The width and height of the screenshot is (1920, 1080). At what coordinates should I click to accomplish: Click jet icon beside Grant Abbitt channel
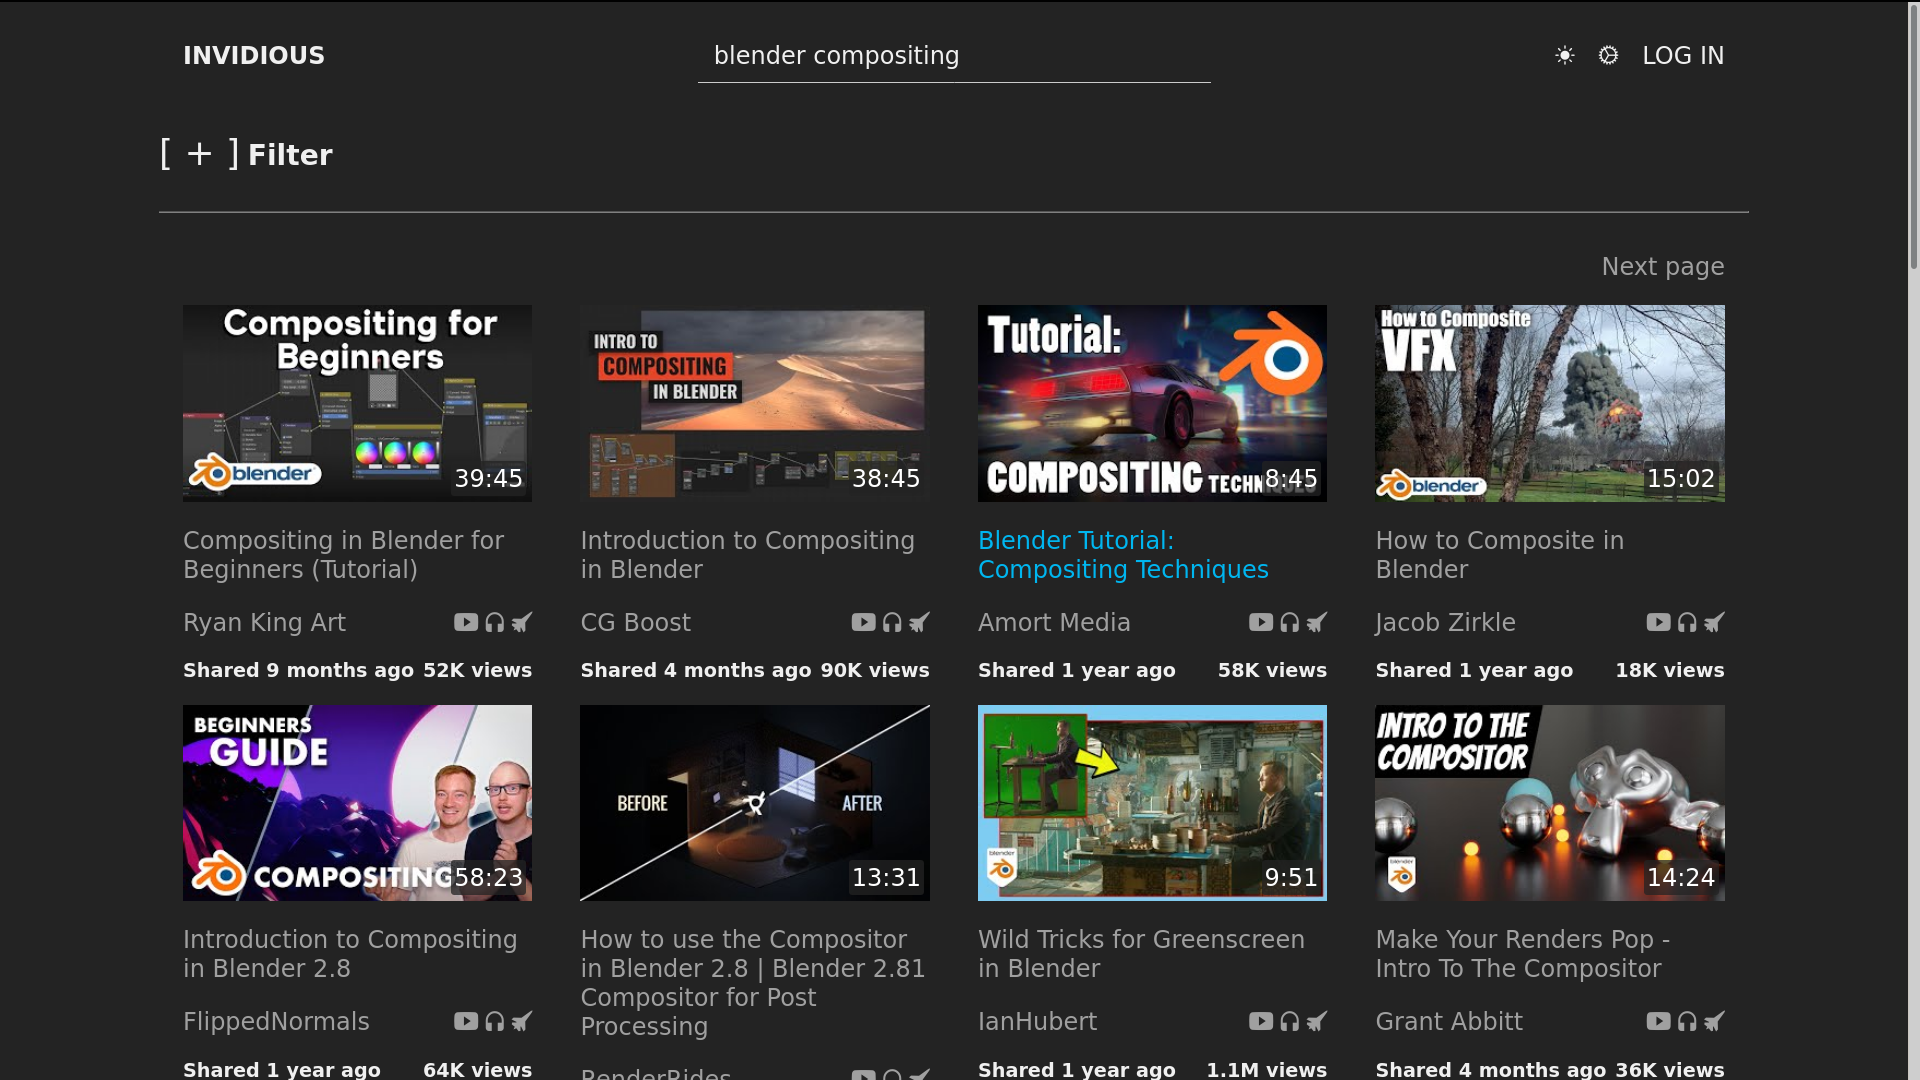[1714, 1021]
